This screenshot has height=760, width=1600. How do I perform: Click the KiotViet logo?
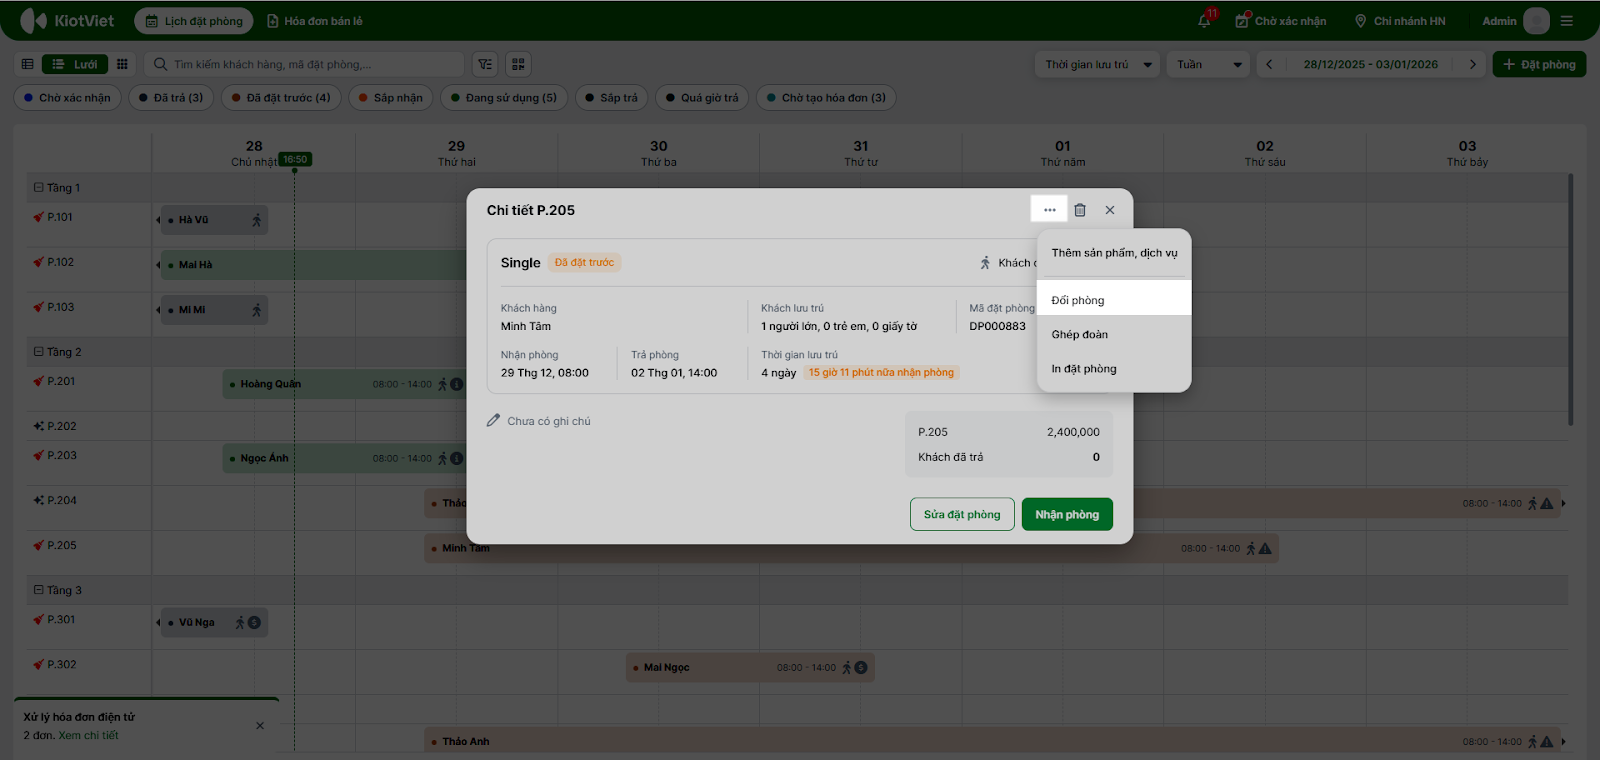click(x=67, y=21)
